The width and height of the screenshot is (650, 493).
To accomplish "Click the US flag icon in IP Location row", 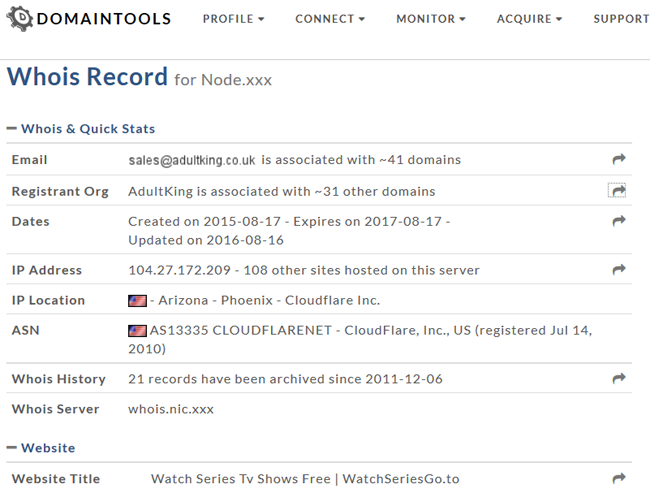I will coord(137,301).
